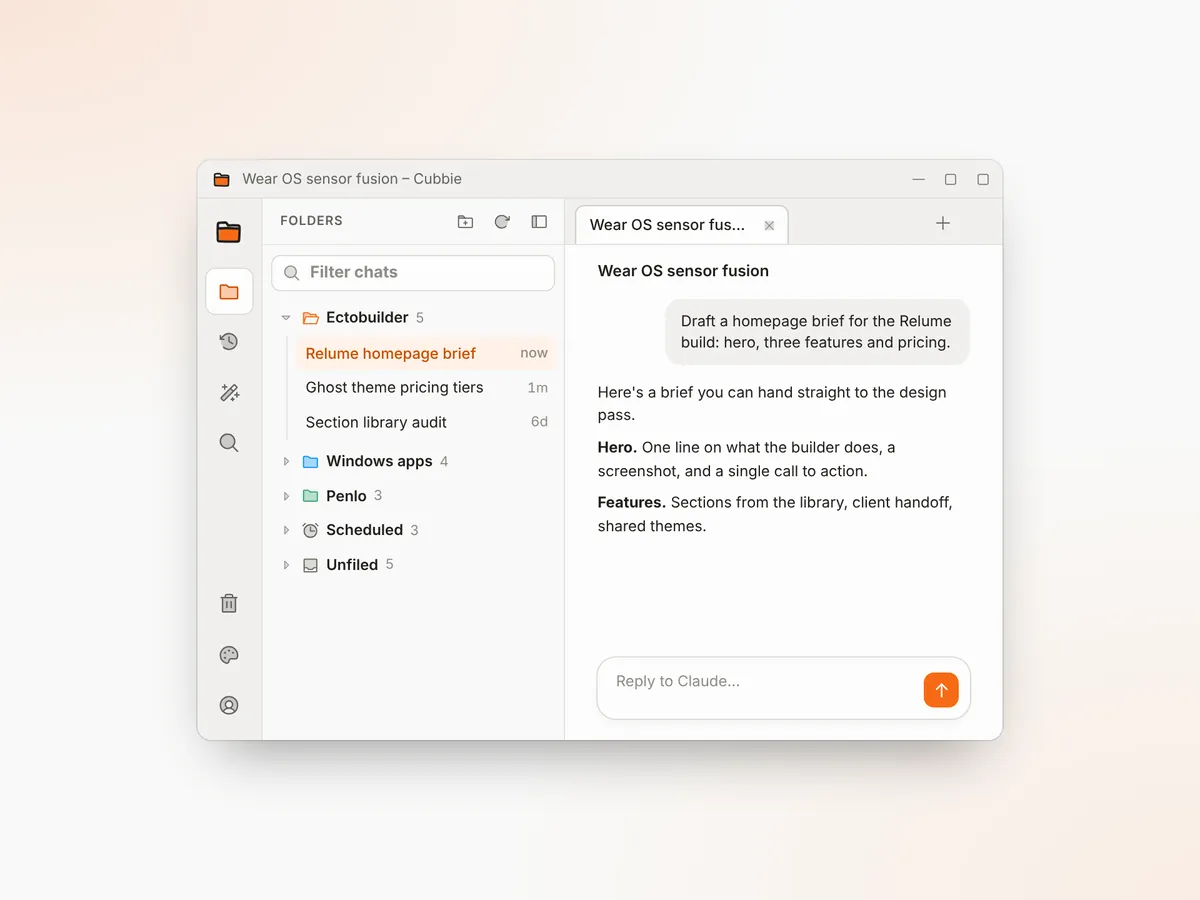
Task: Minimize the Cubbie window
Action: tap(918, 180)
